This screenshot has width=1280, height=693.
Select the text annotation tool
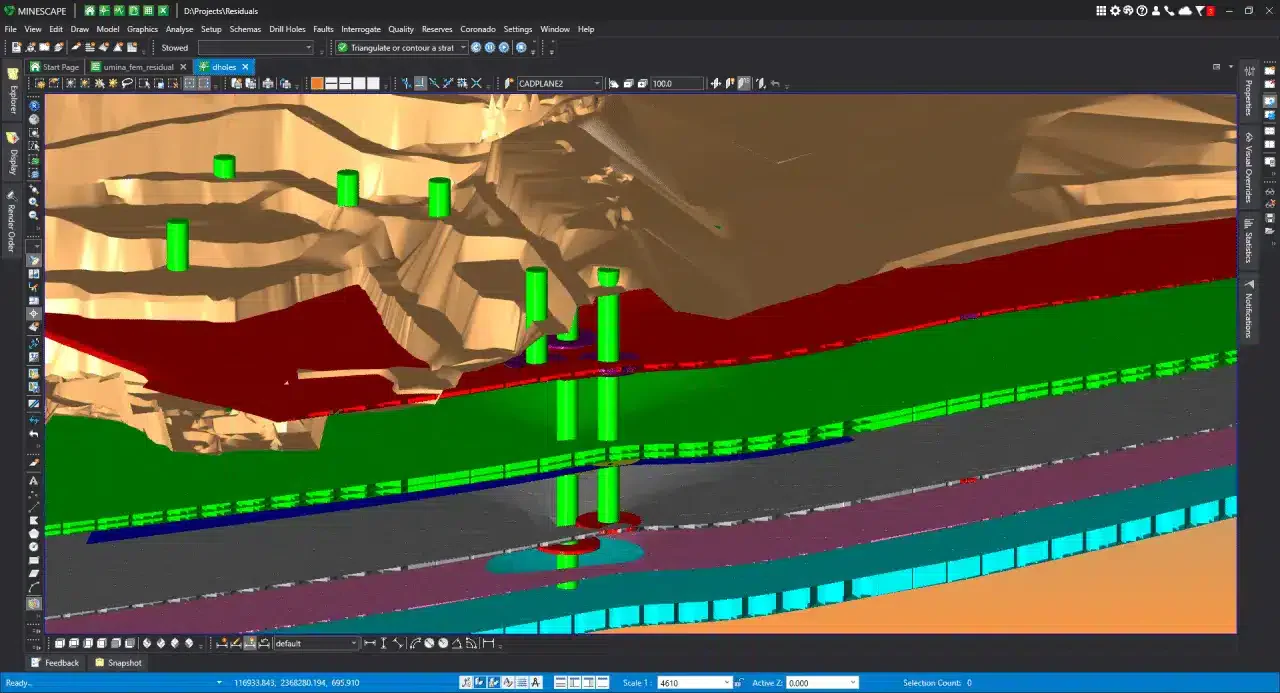(x=34, y=481)
